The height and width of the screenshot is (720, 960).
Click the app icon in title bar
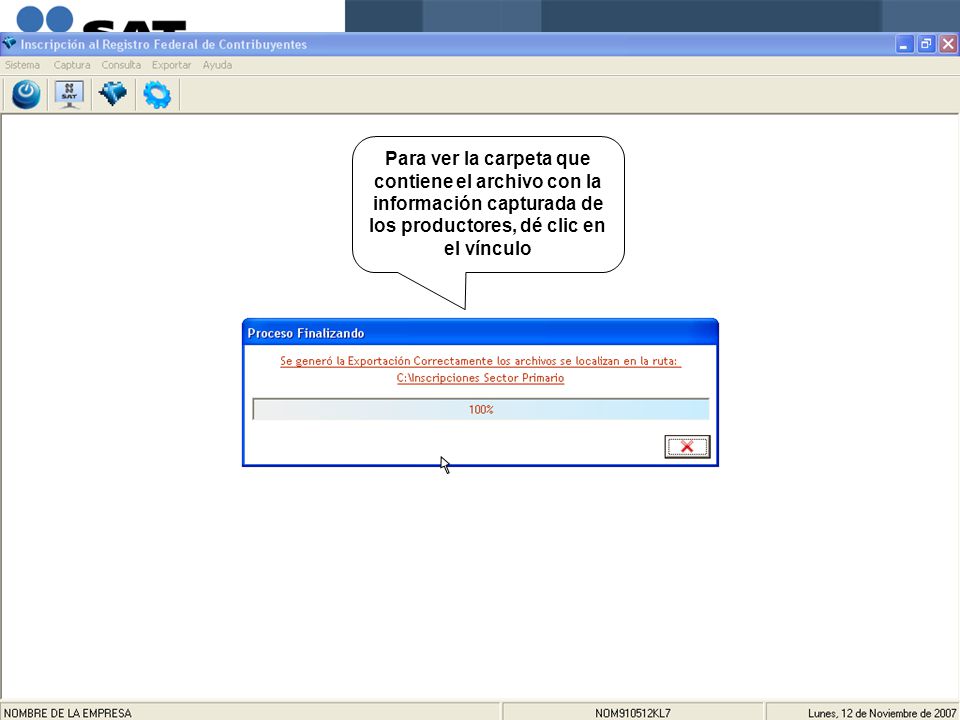click(x=9, y=43)
